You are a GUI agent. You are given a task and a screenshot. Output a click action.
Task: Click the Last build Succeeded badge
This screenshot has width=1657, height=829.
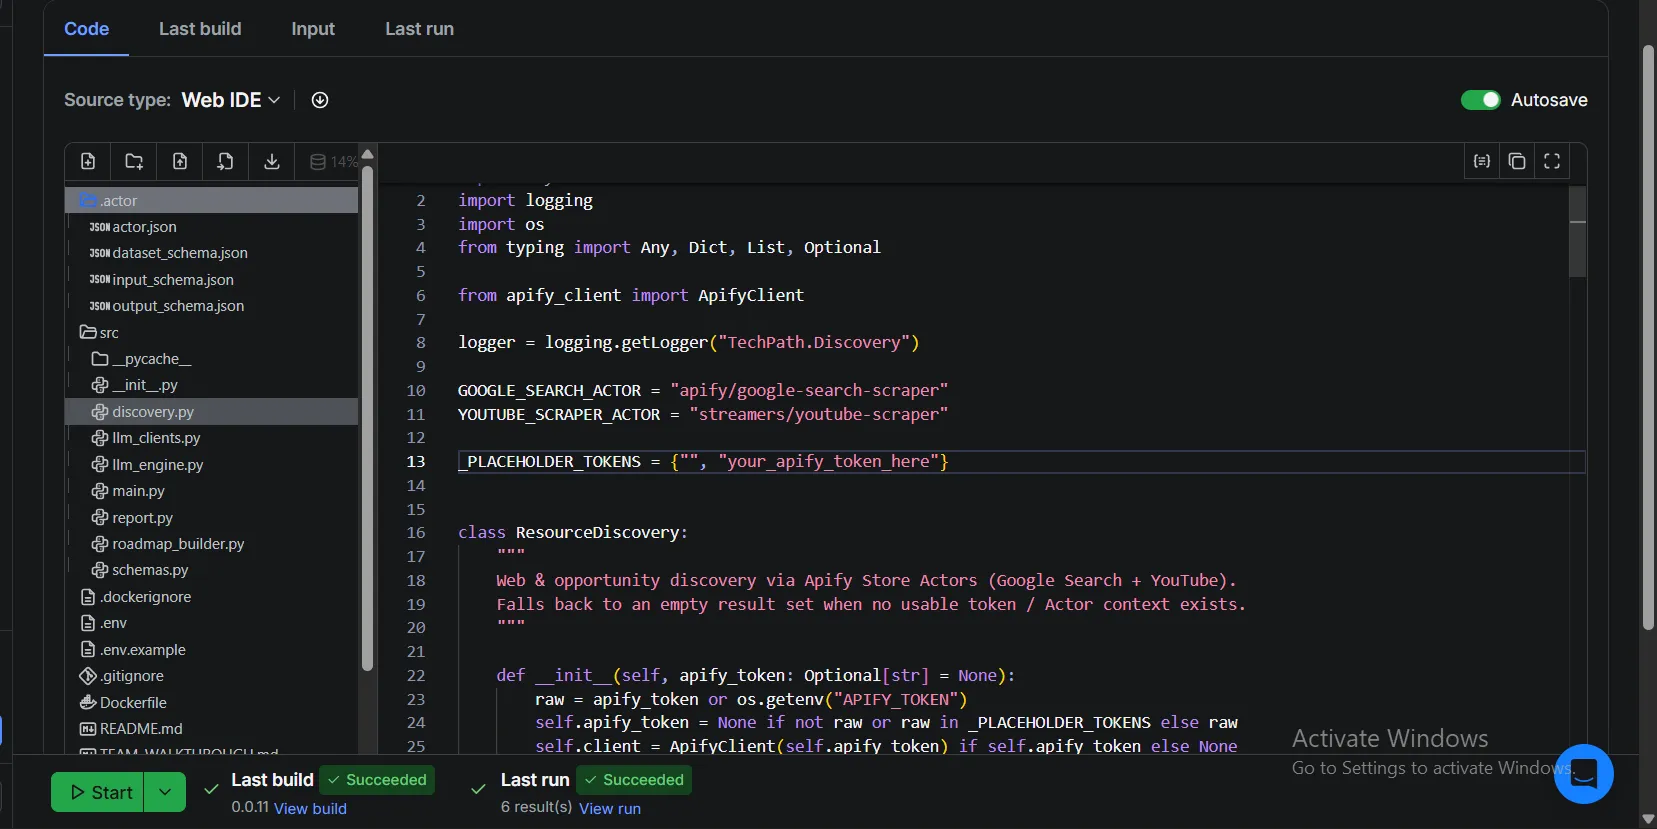pyautogui.click(x=377, y=780)
